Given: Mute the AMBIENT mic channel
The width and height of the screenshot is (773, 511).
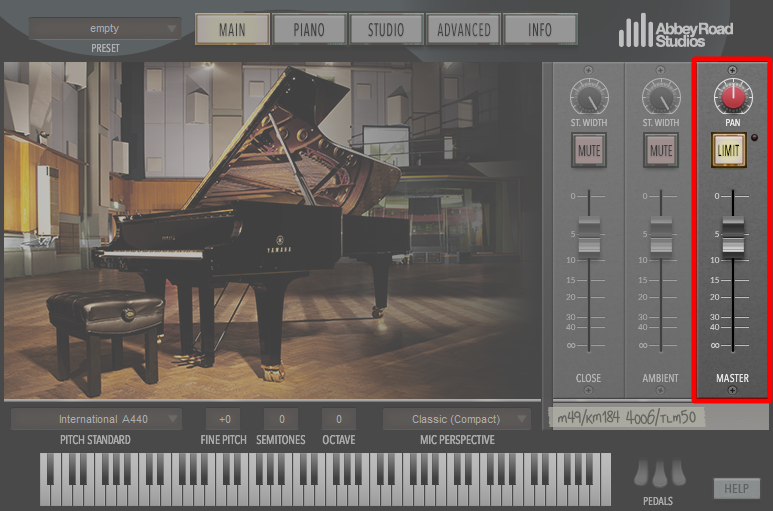Looking at the screenshot, I should (661, 150).
